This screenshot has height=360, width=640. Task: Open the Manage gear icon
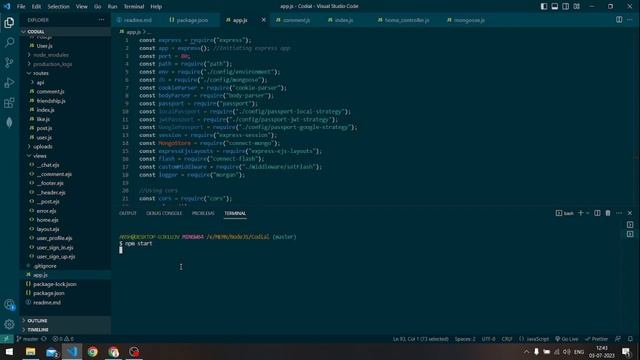[9, 324]
